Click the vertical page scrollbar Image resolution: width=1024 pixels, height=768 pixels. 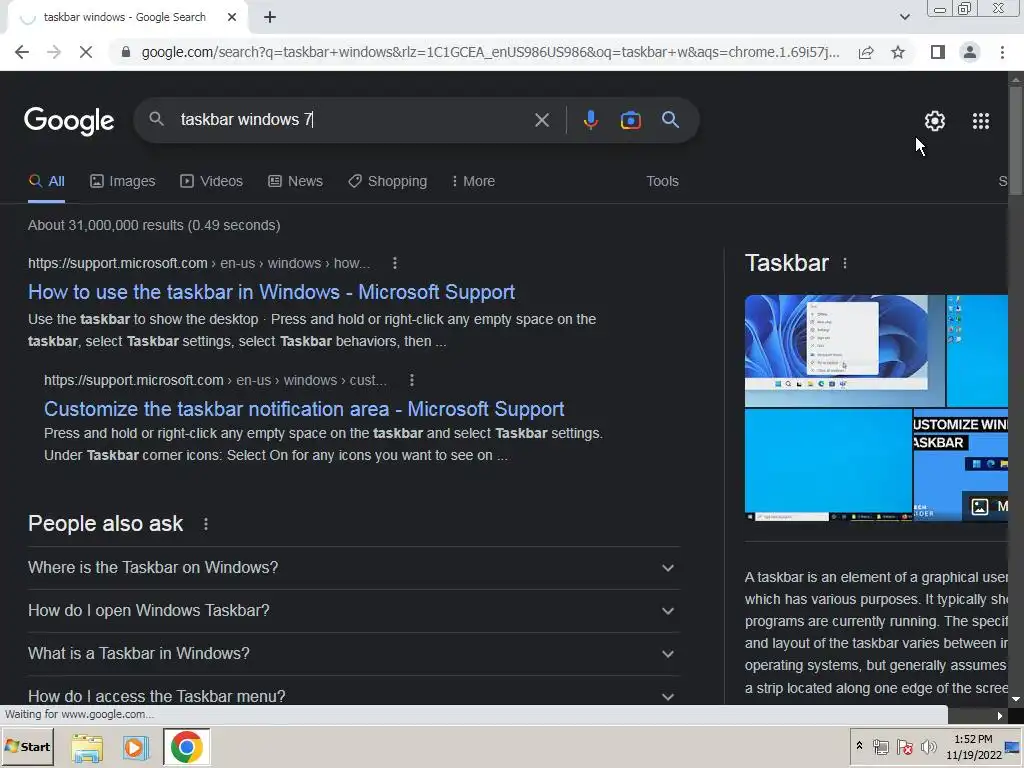tap(1016, 140)
